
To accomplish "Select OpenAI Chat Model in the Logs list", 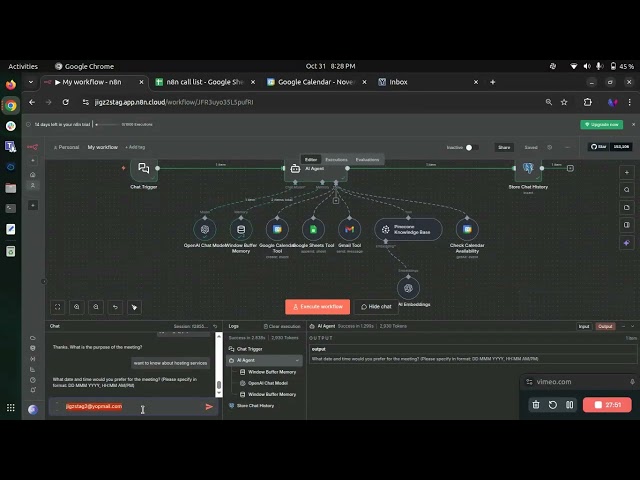I will tap(268, 383).
